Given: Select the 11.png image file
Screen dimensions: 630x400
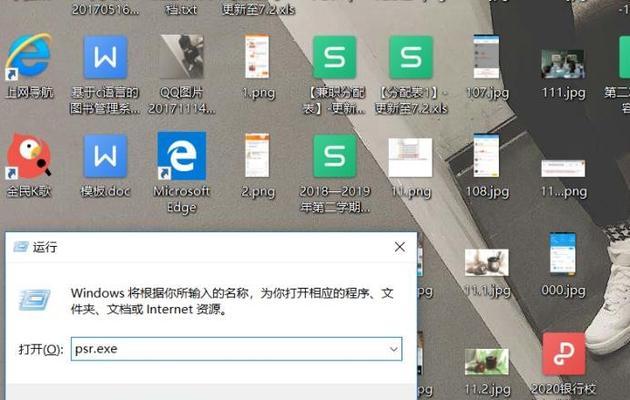Looking at the screenshot, I should (x=410, y=157).
